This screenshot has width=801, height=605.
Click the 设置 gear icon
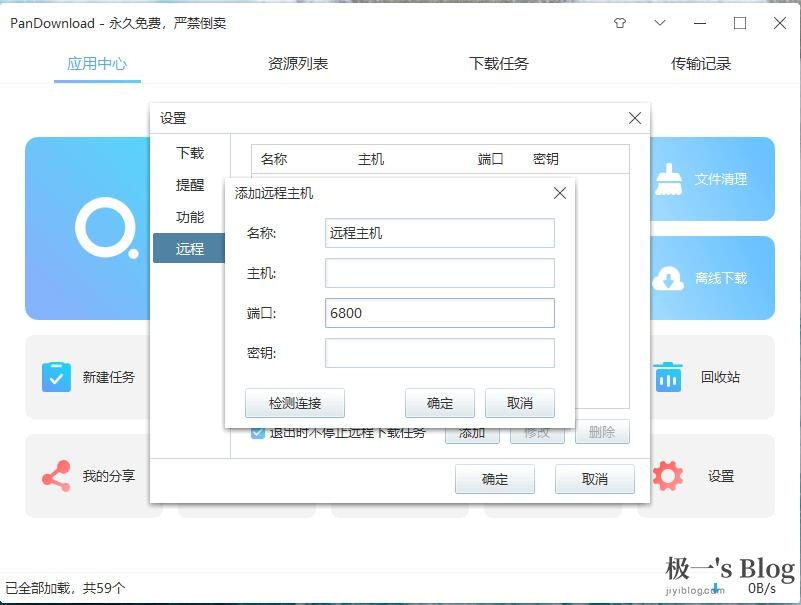point(668,476)
